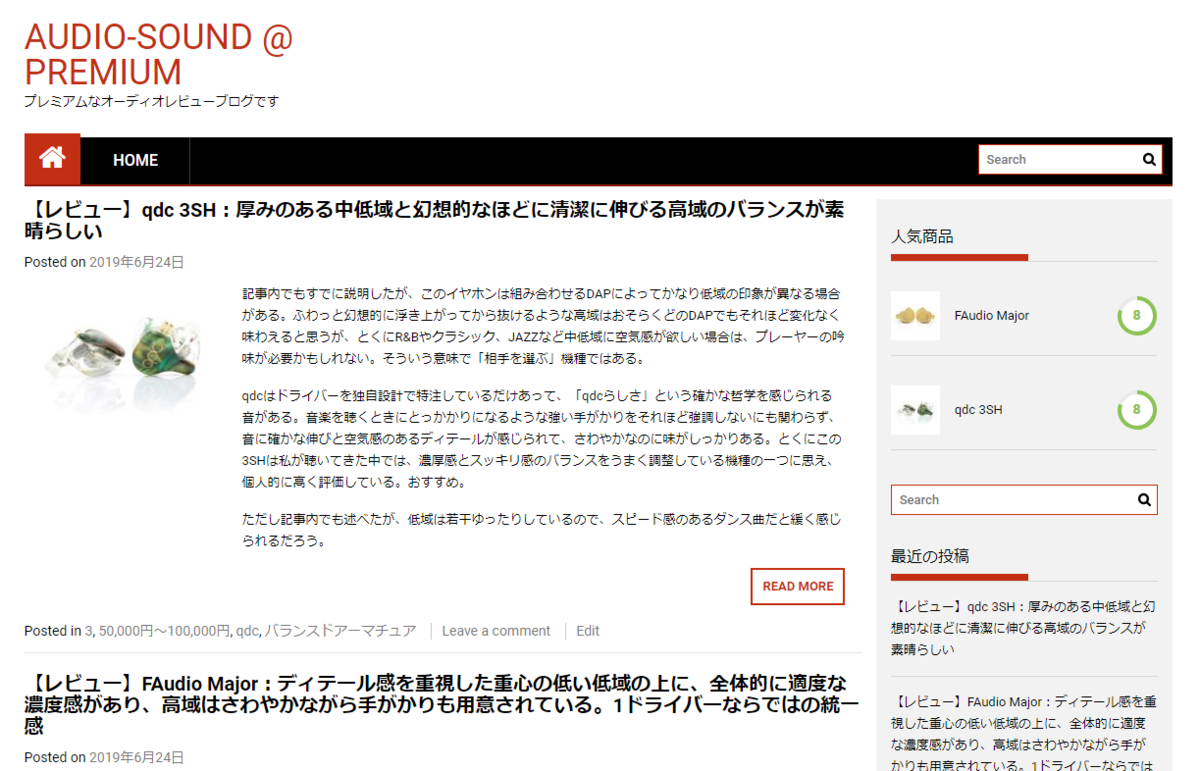1200x771 pixels.
Task: Click tagline プレミアムなオーディオレビューブログです
Action: click(152, 101)
